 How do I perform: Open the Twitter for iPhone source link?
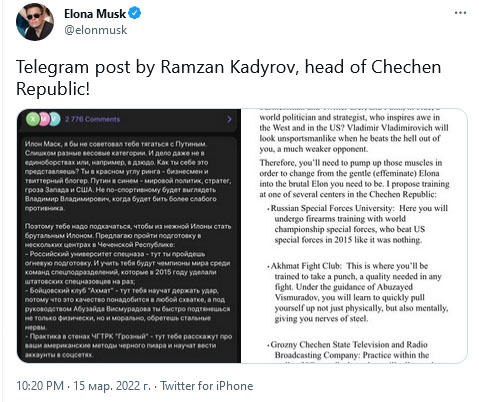tap(207, 386)
